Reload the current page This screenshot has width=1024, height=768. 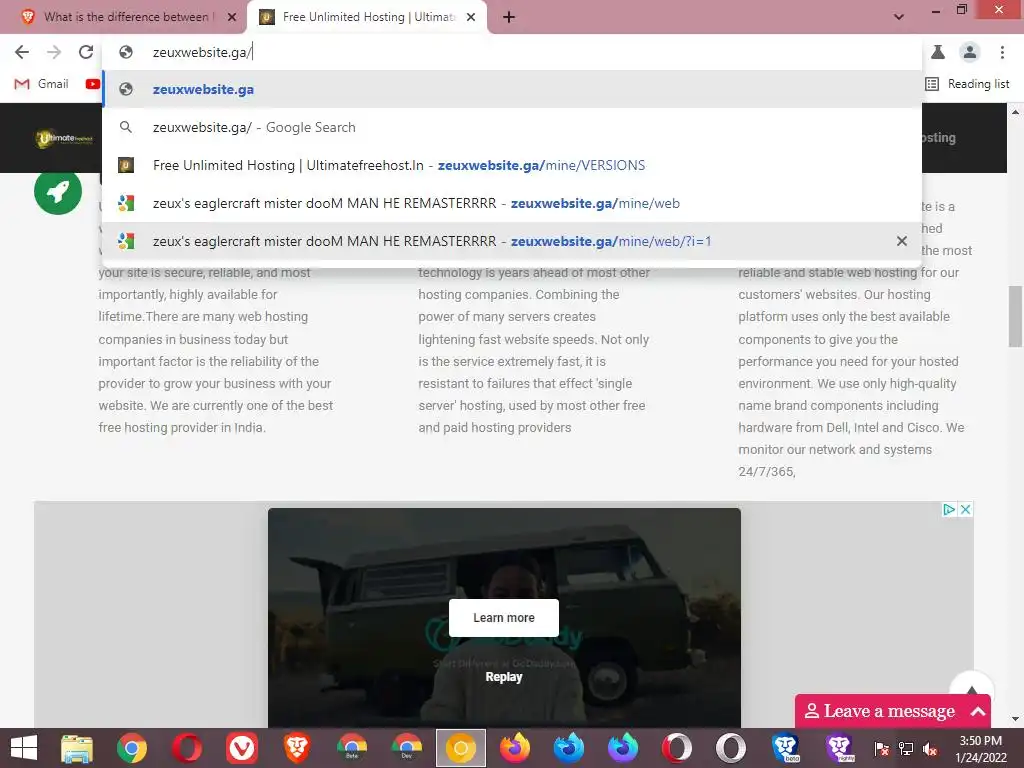86,52
